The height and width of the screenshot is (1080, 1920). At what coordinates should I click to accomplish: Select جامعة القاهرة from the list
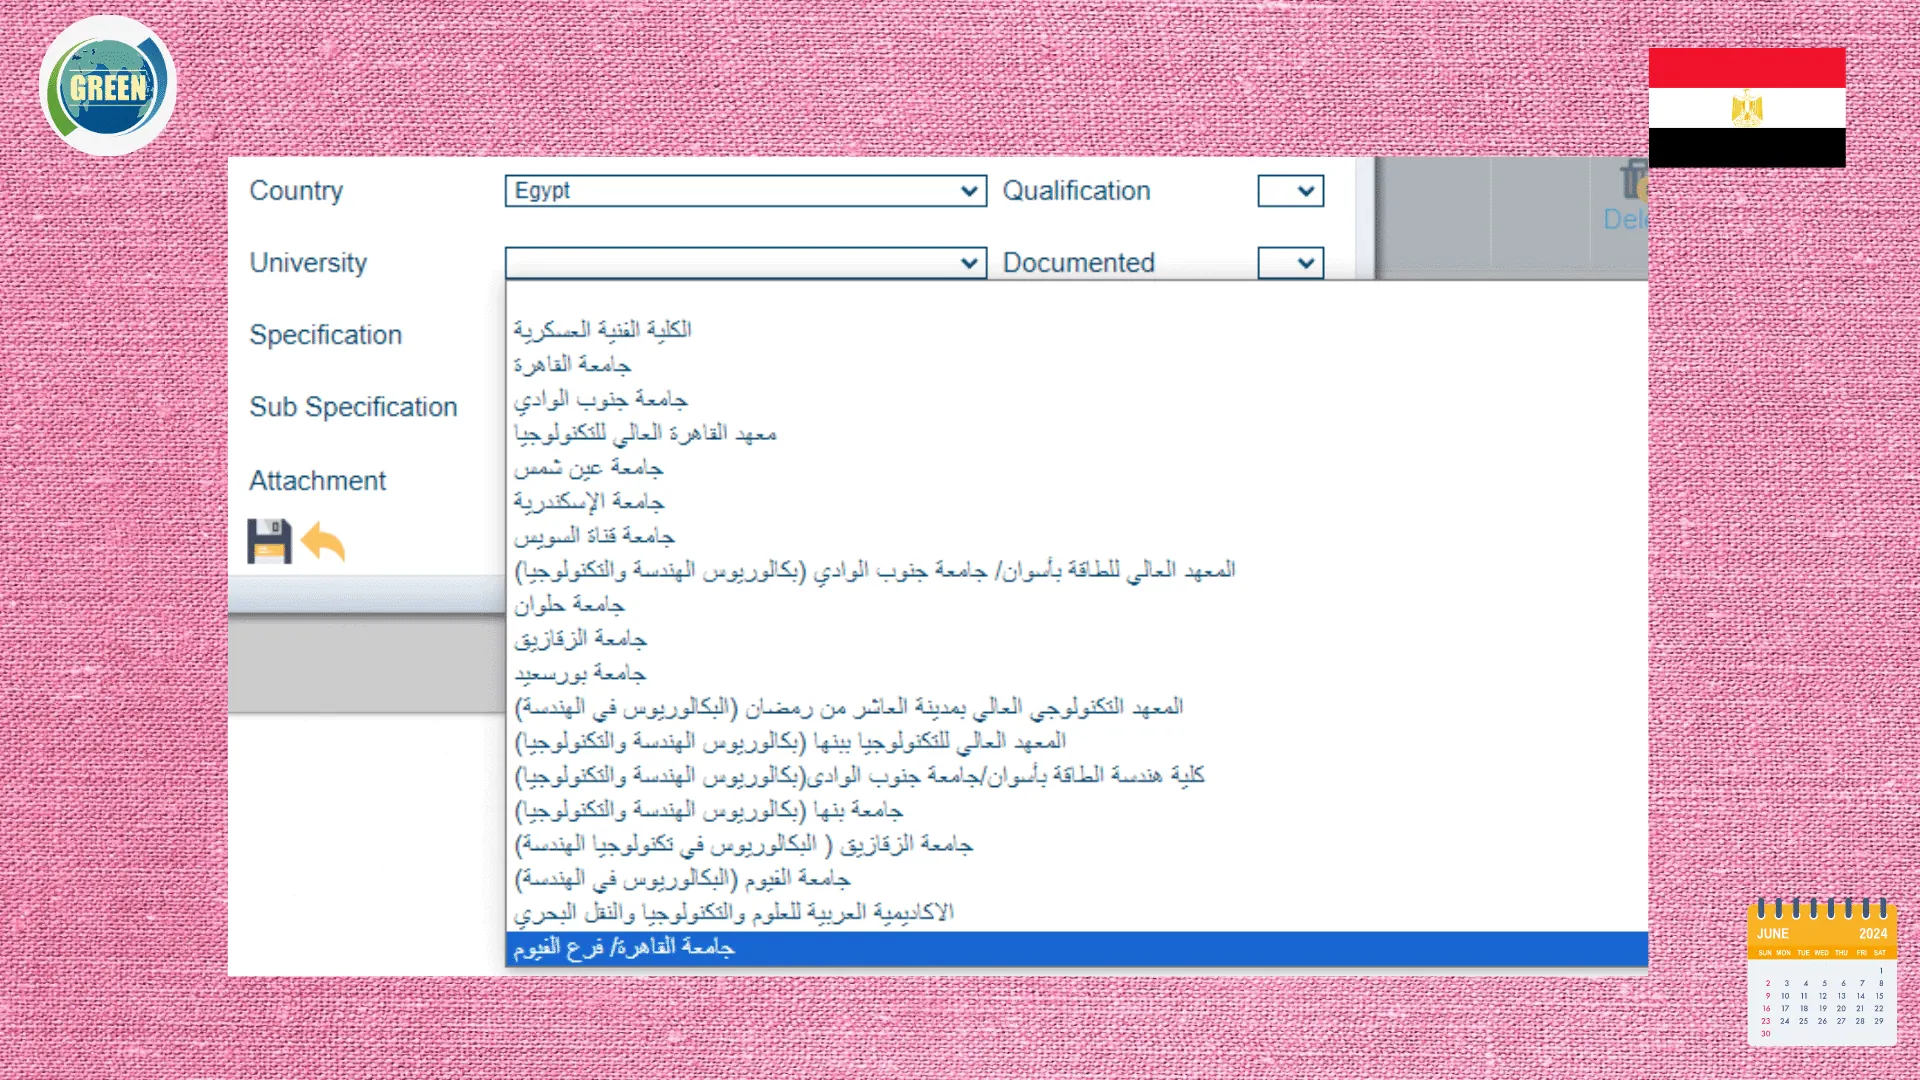coord(572,365)
